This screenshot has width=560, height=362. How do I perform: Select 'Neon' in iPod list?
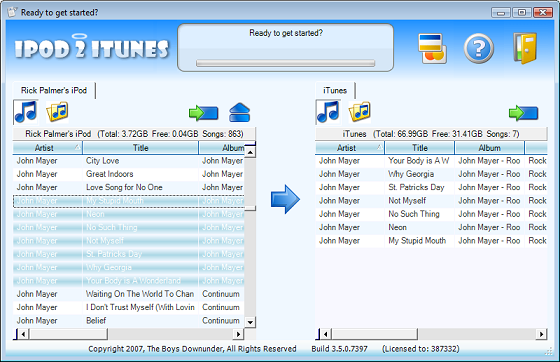129,214
